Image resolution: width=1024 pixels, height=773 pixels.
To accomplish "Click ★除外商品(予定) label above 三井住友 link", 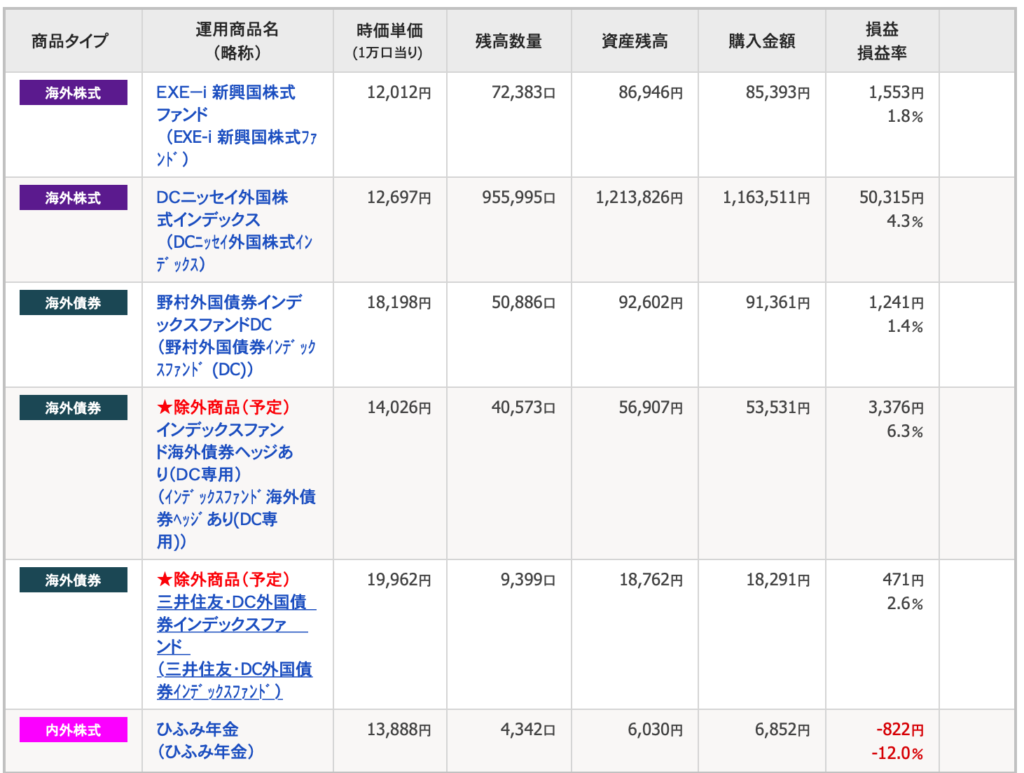I will pyautogui.click(x=223, y=580).
